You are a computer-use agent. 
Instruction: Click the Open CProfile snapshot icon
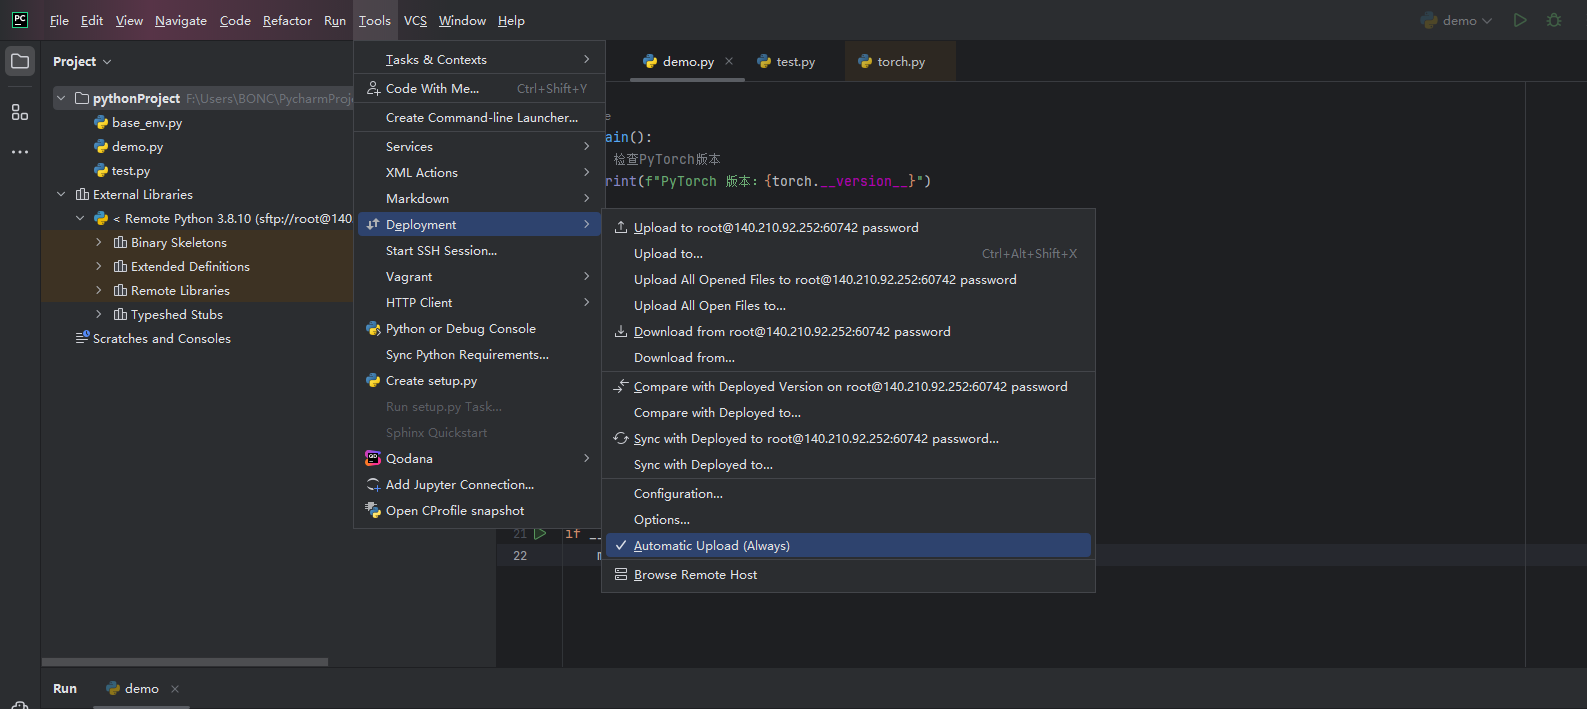(373, 510)
